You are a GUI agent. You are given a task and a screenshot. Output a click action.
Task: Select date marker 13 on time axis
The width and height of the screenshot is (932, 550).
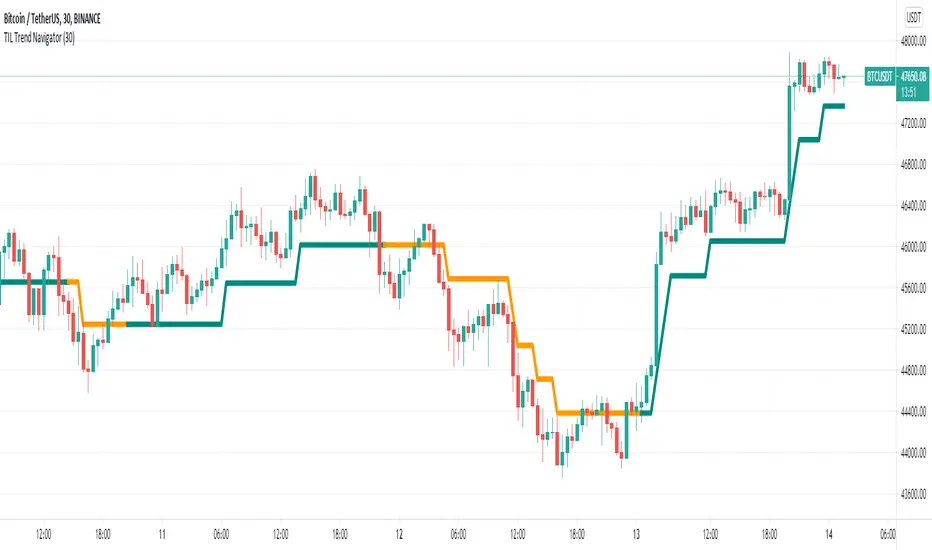click(635, 533)
